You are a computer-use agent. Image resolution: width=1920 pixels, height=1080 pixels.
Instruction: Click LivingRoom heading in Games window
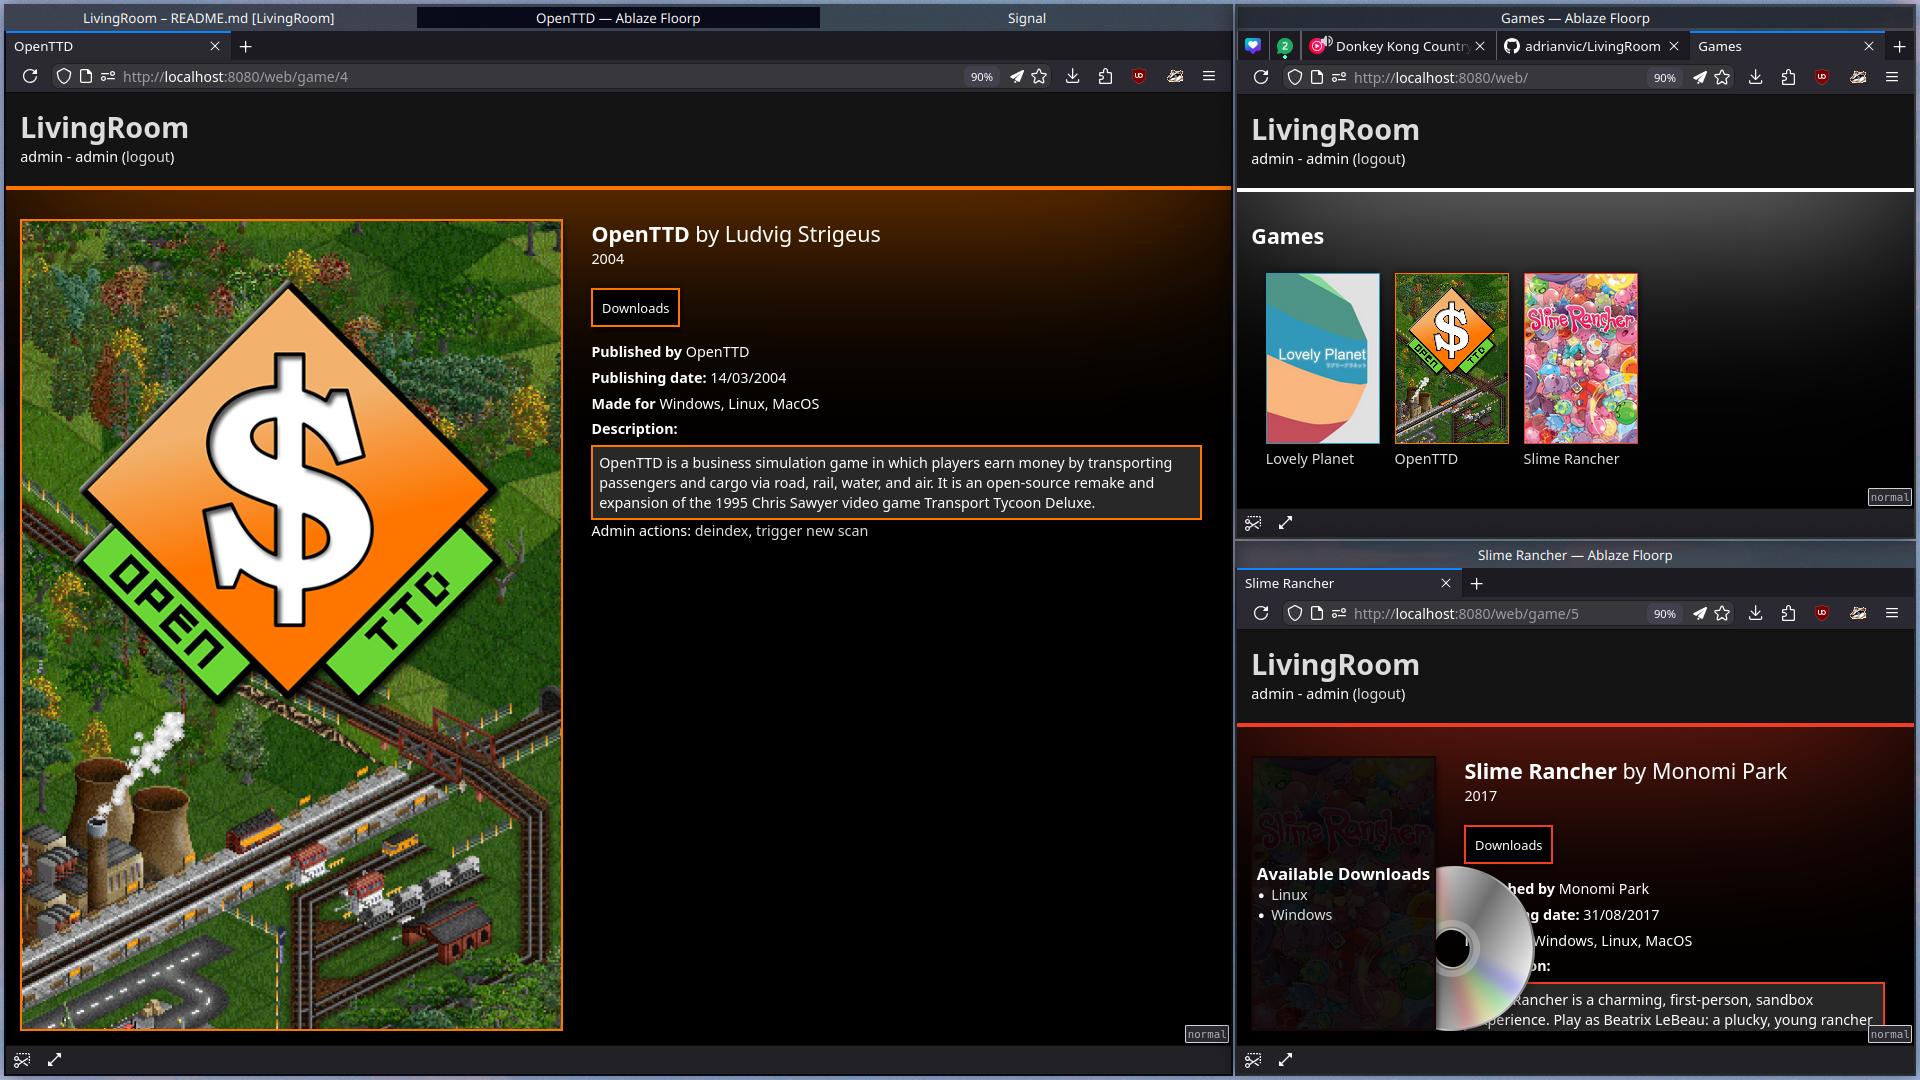tap(1335, 130)
